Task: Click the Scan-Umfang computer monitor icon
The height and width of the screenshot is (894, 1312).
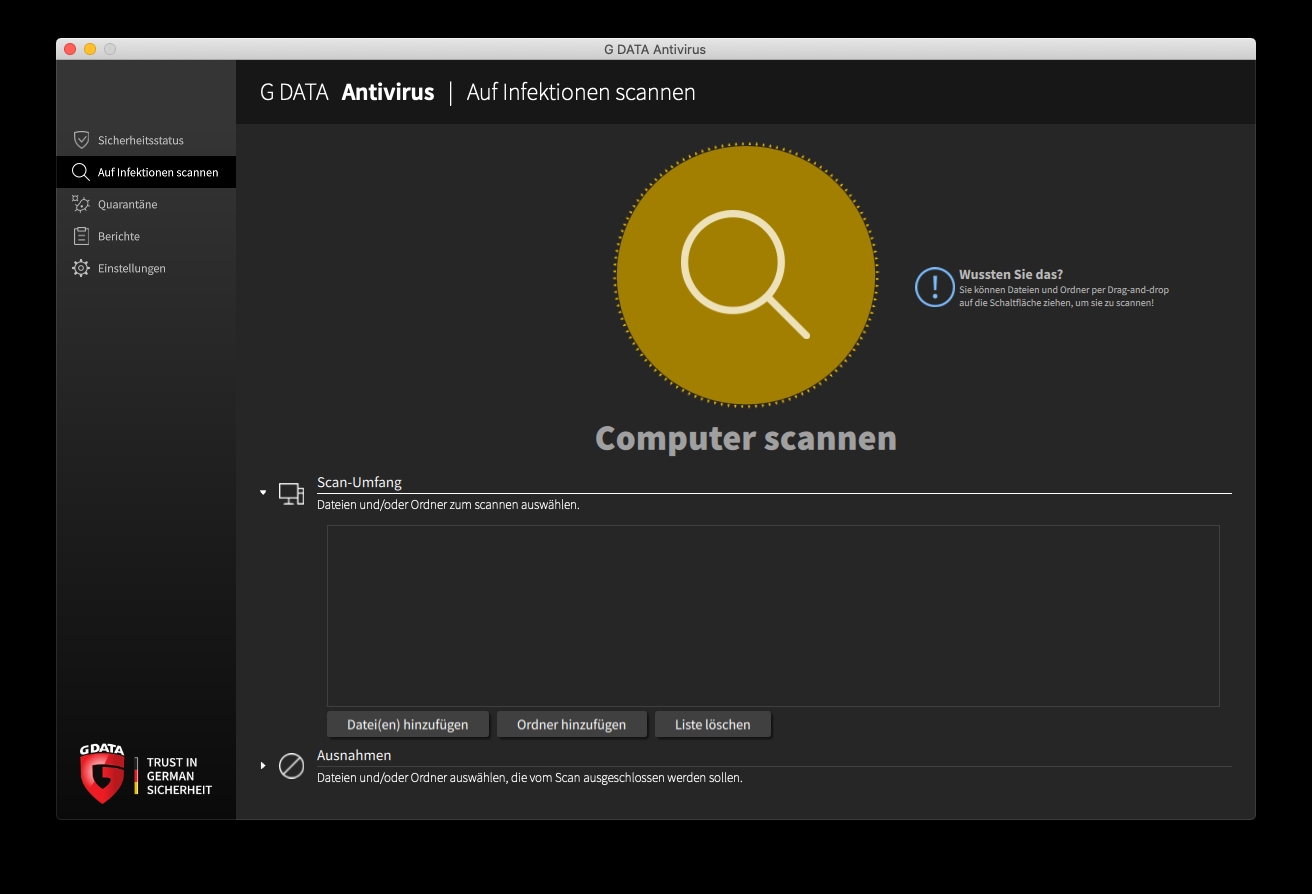Action: tap(291, 493)
